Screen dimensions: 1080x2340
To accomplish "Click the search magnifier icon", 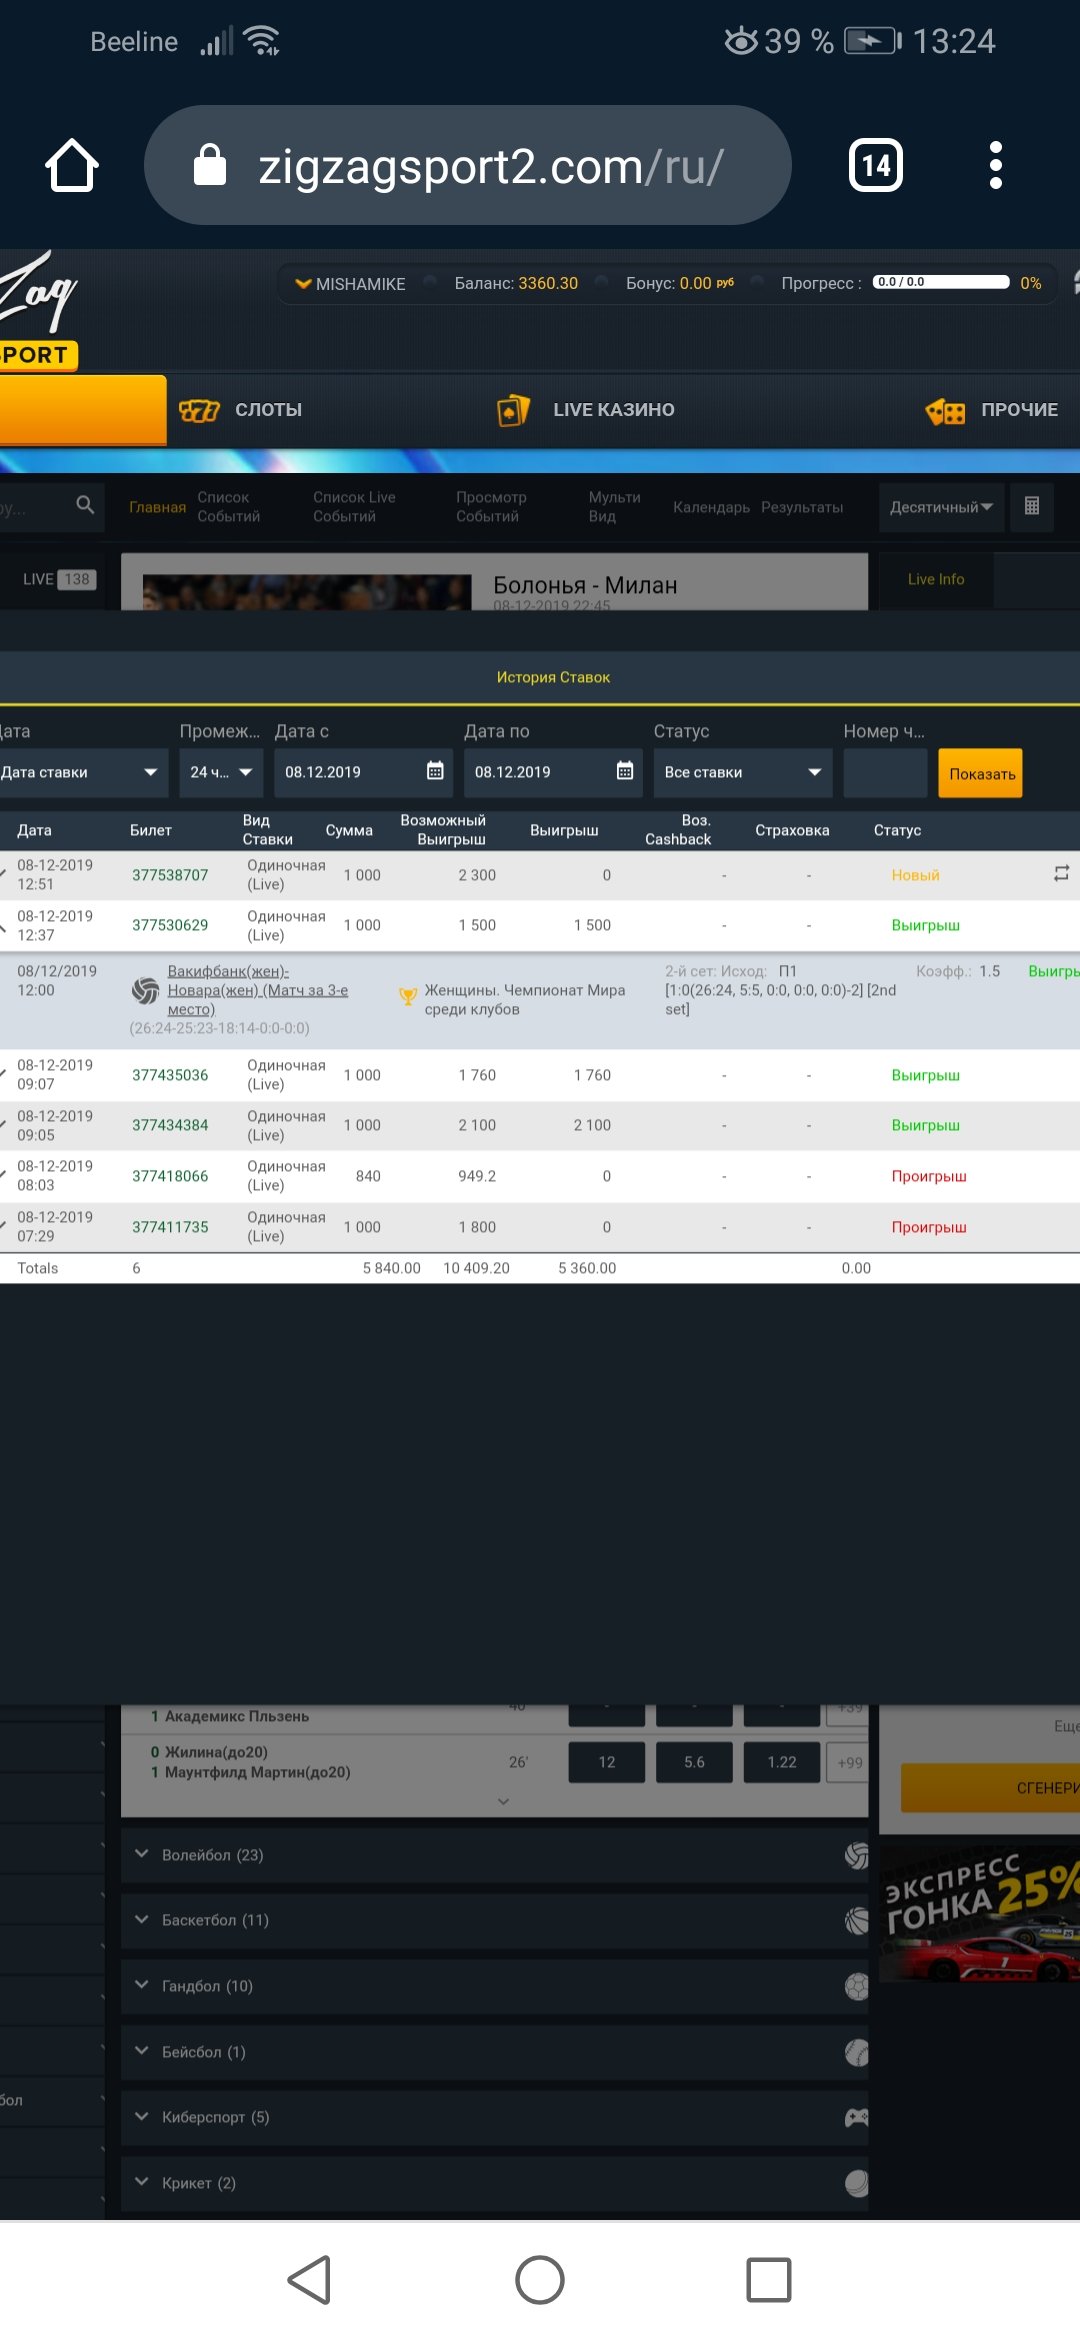I will (x=85, y=505).
